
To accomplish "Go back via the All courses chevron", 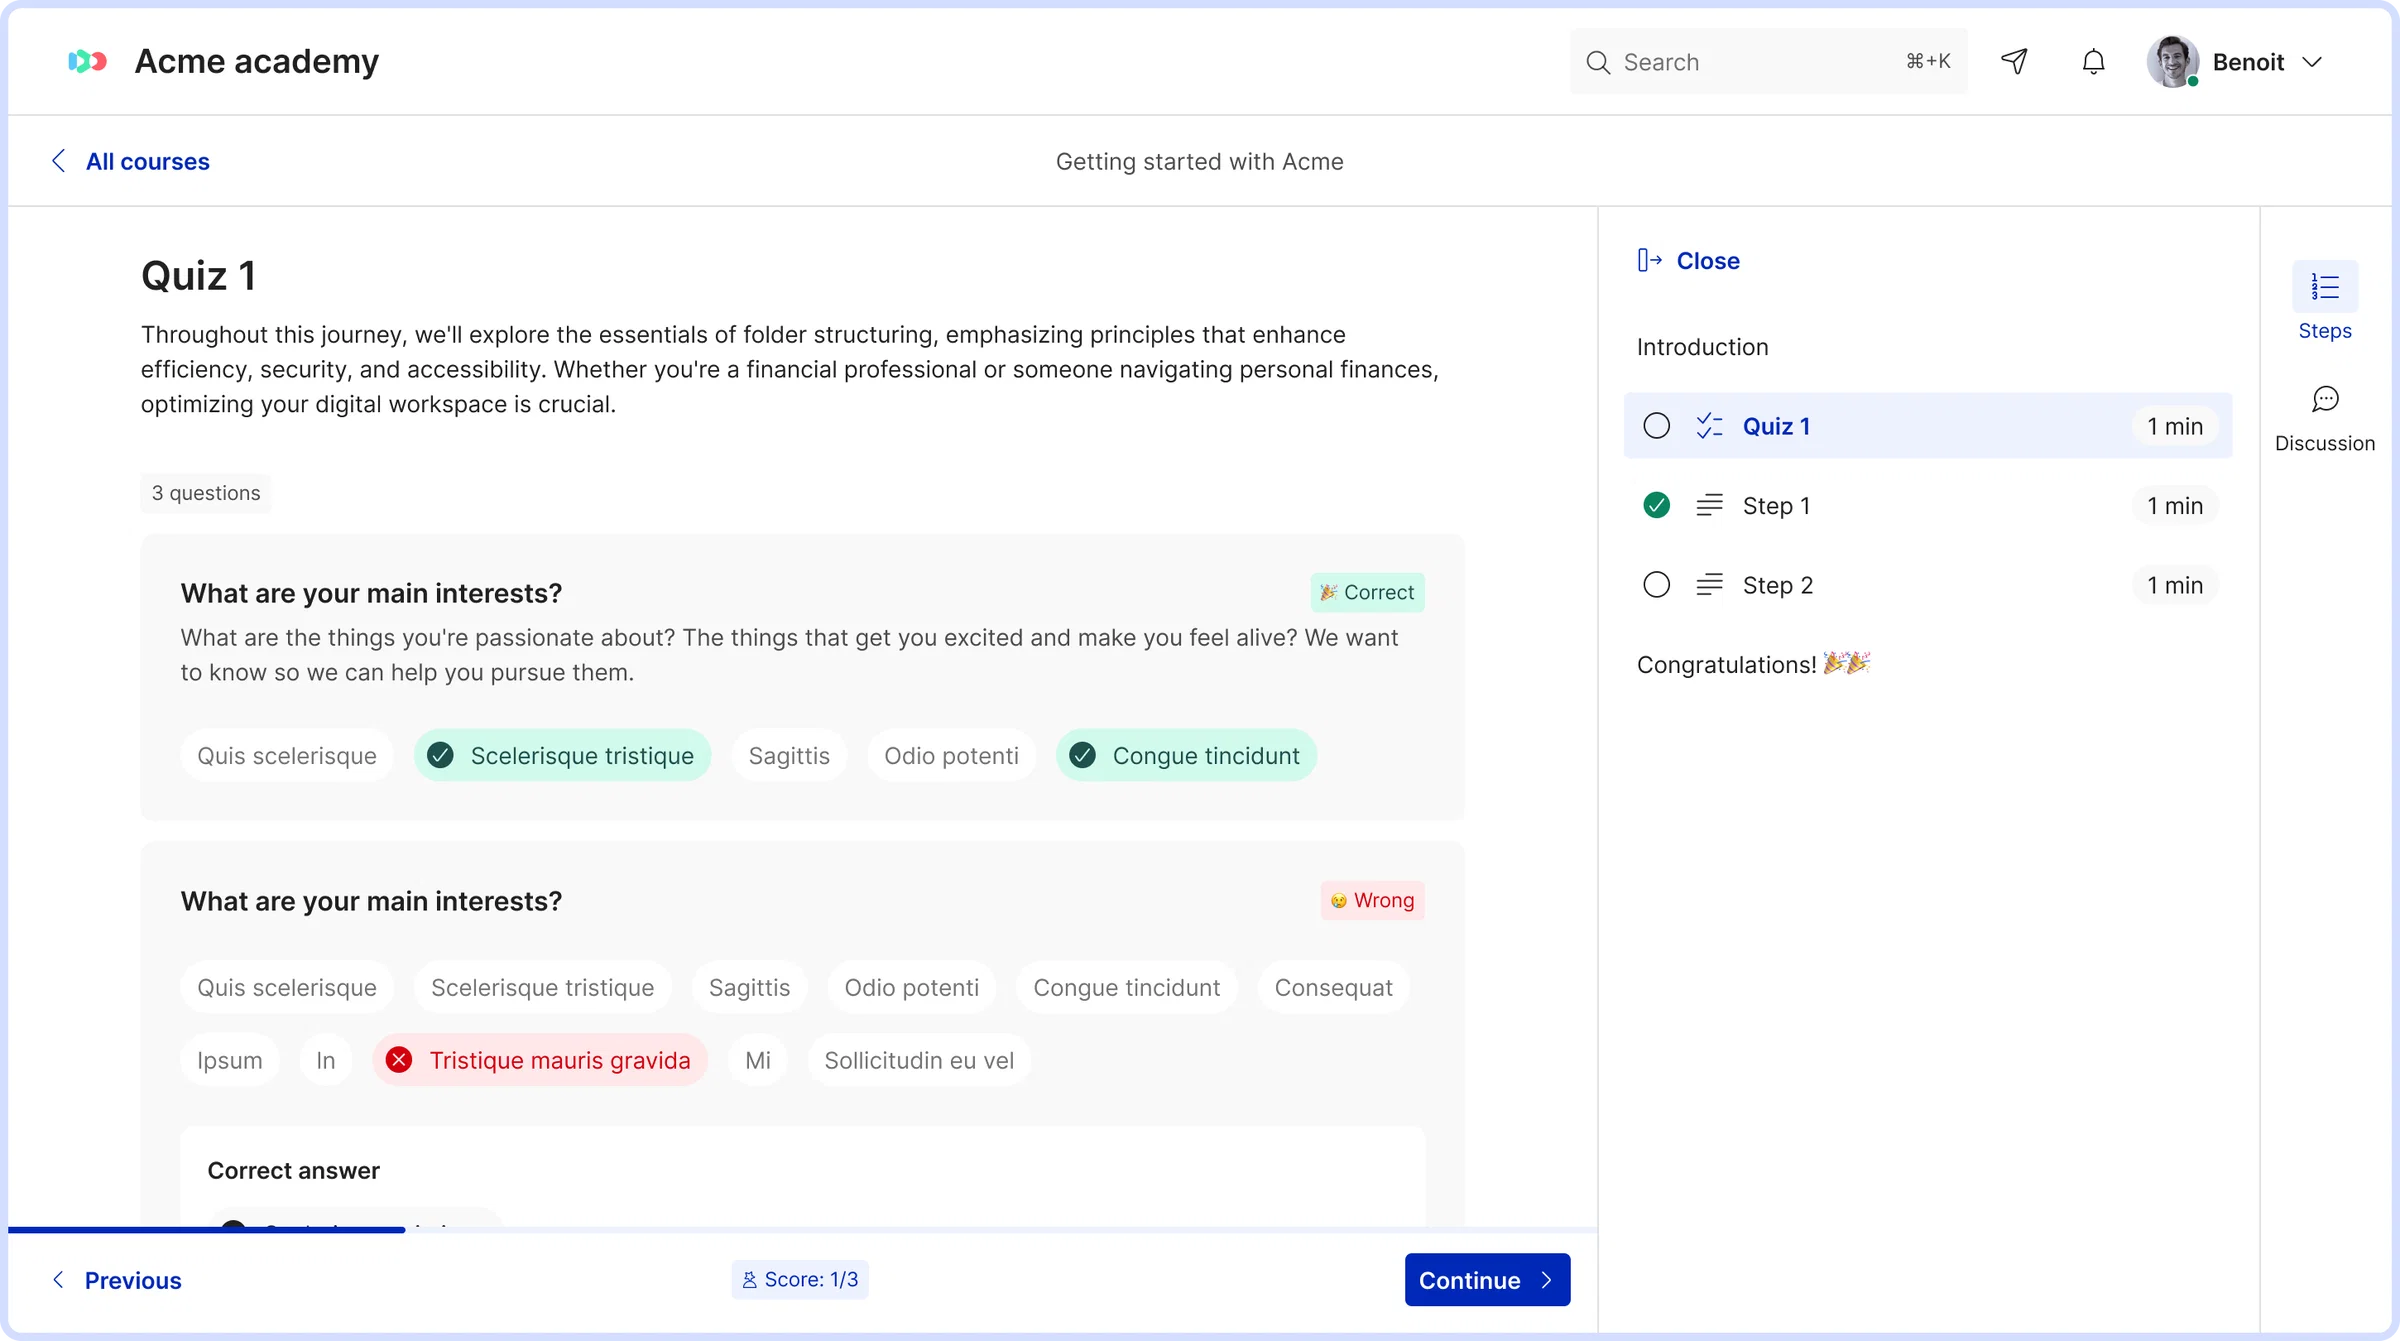I will 59,161.
